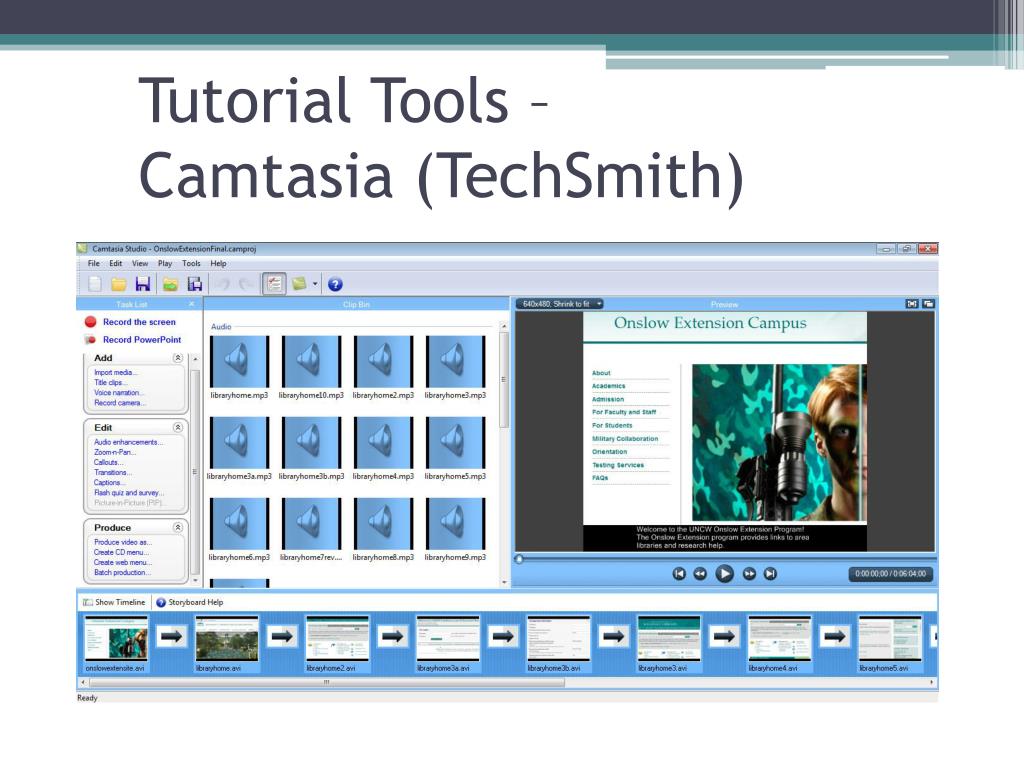Click the full screen preview icon
The width and height of the screenshot is (1024, 768).
pos(912,304)
